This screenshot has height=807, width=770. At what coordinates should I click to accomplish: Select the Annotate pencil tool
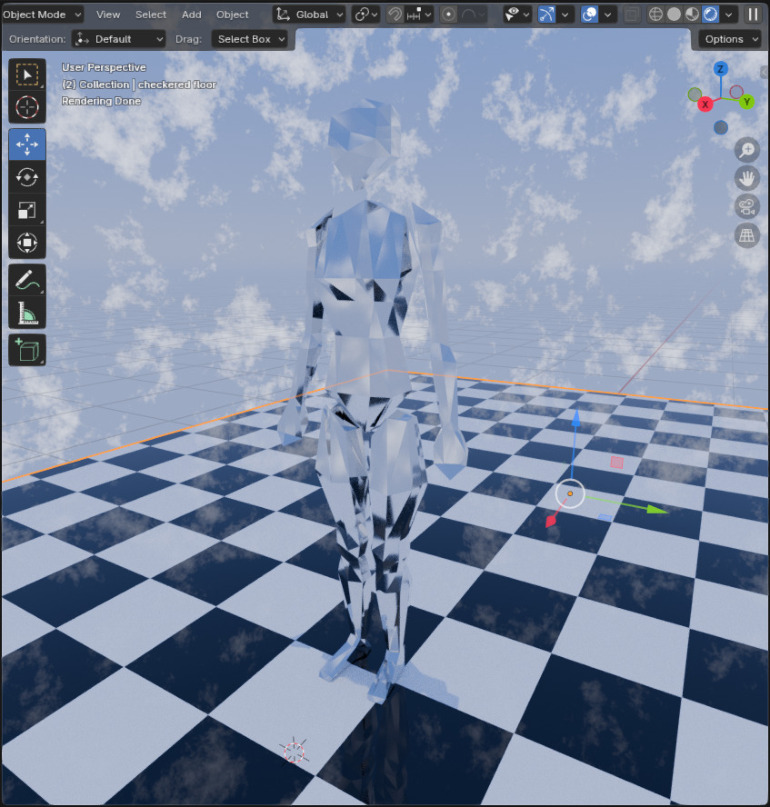[27, 280]
